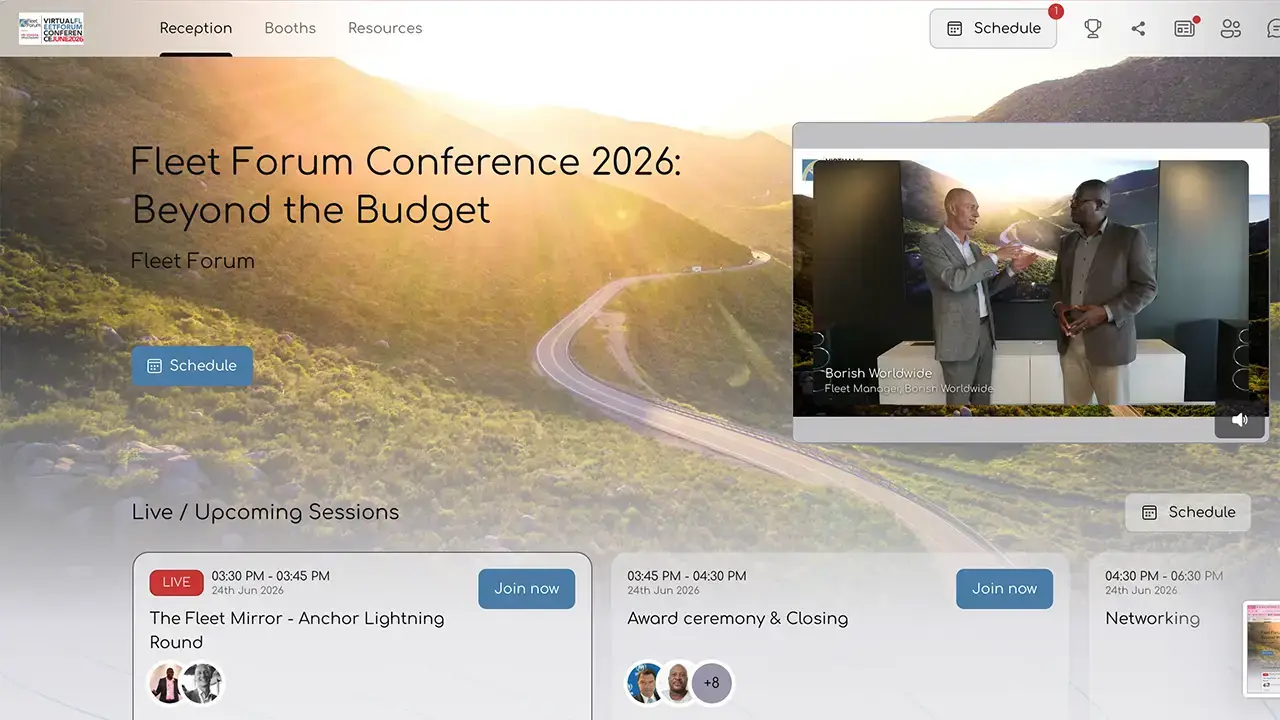Image resolution: width=1280 pixels, height=720 pixels.
Task: Open the people attendees icon
Action: 1231,29
